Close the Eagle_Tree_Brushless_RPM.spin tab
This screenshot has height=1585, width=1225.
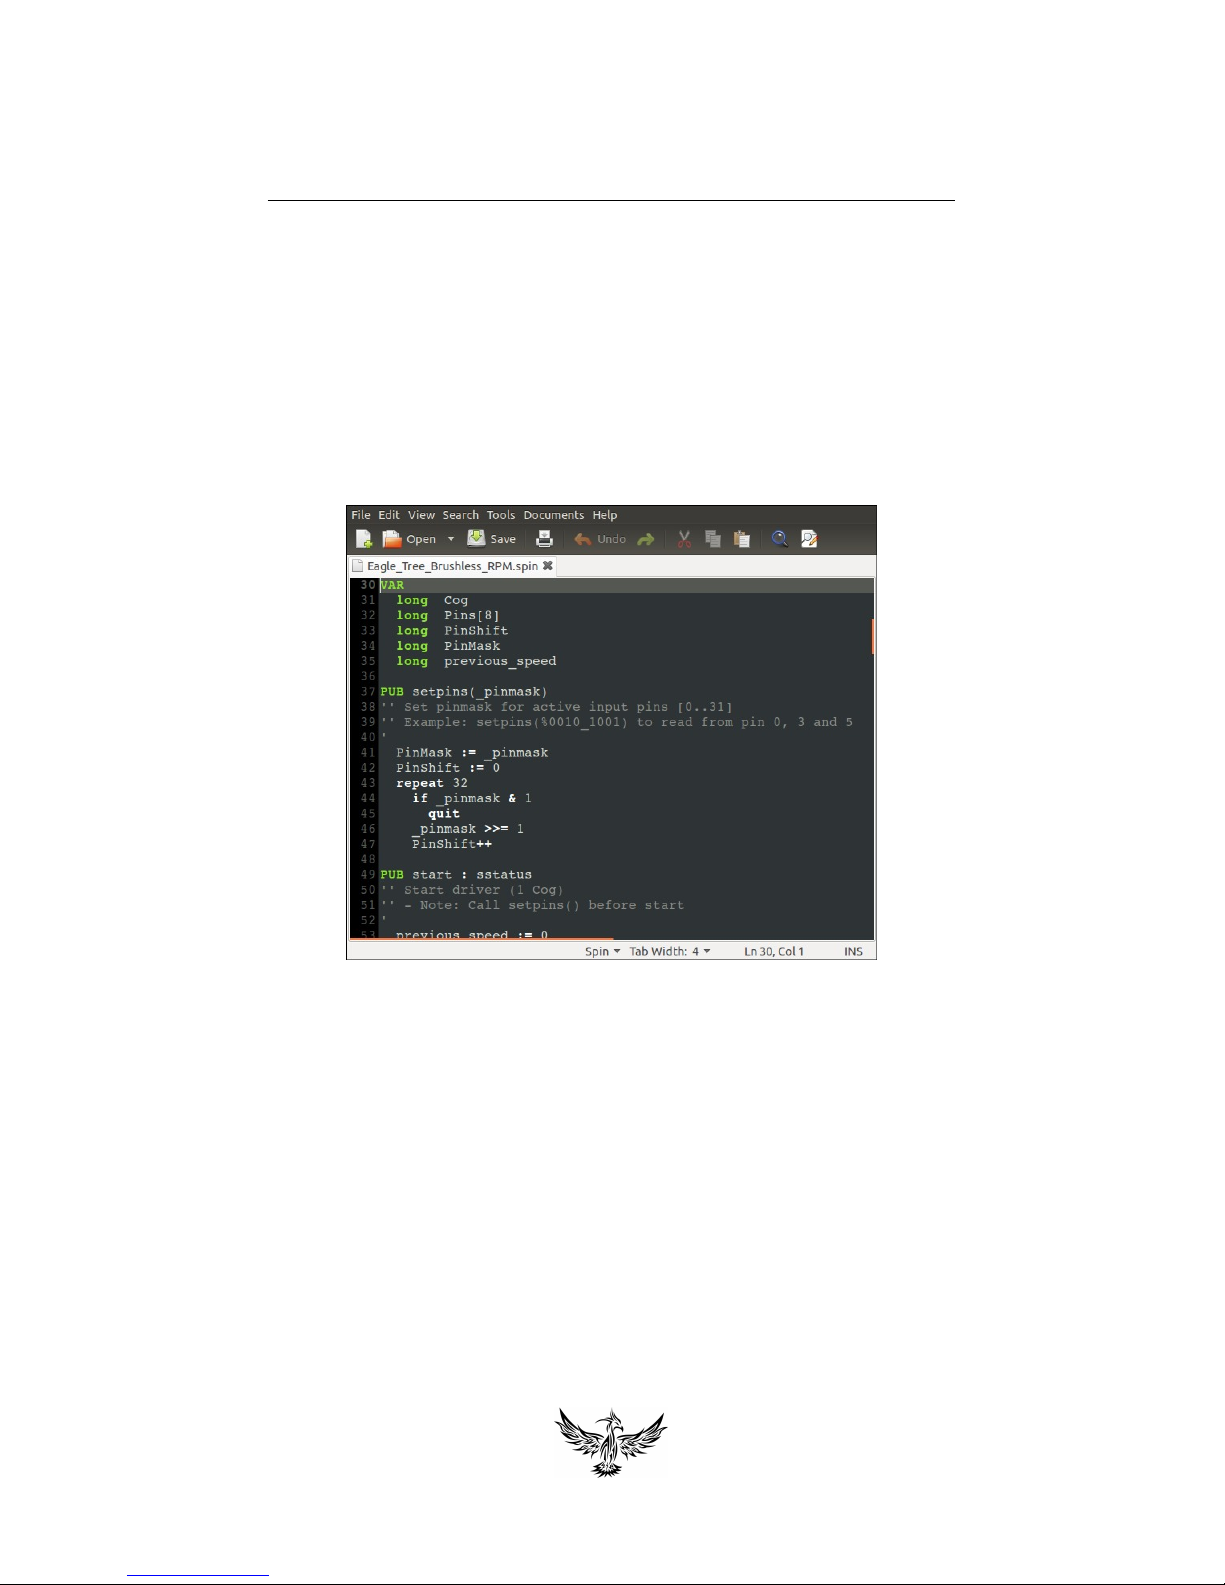pyautogui.click(x=548, y=566)
